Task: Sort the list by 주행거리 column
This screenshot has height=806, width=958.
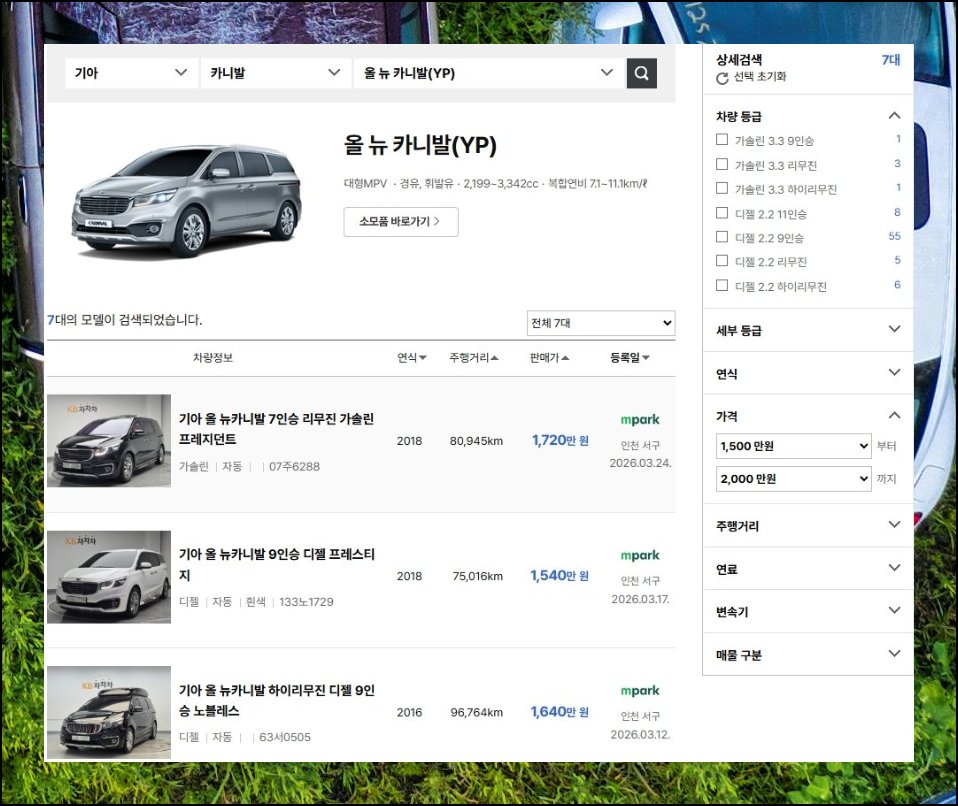Action: point(474,357)
